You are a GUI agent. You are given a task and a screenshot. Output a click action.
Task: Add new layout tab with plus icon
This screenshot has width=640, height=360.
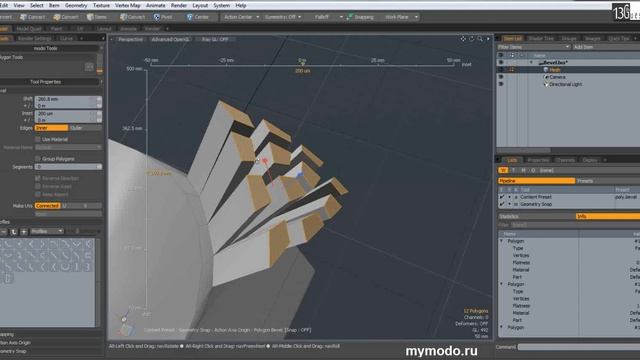(x=167, y=29)
